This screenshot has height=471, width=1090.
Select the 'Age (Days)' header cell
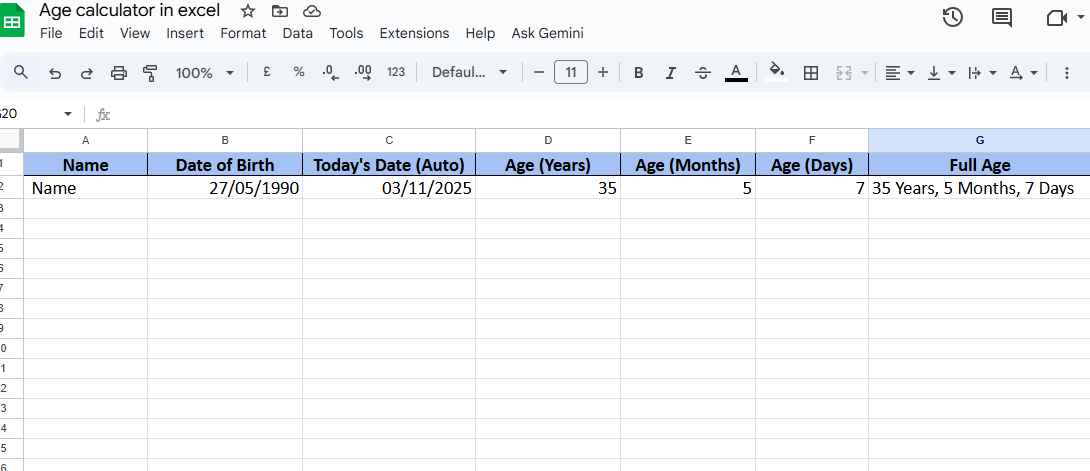pyautogui.click(x=812, y=165)
